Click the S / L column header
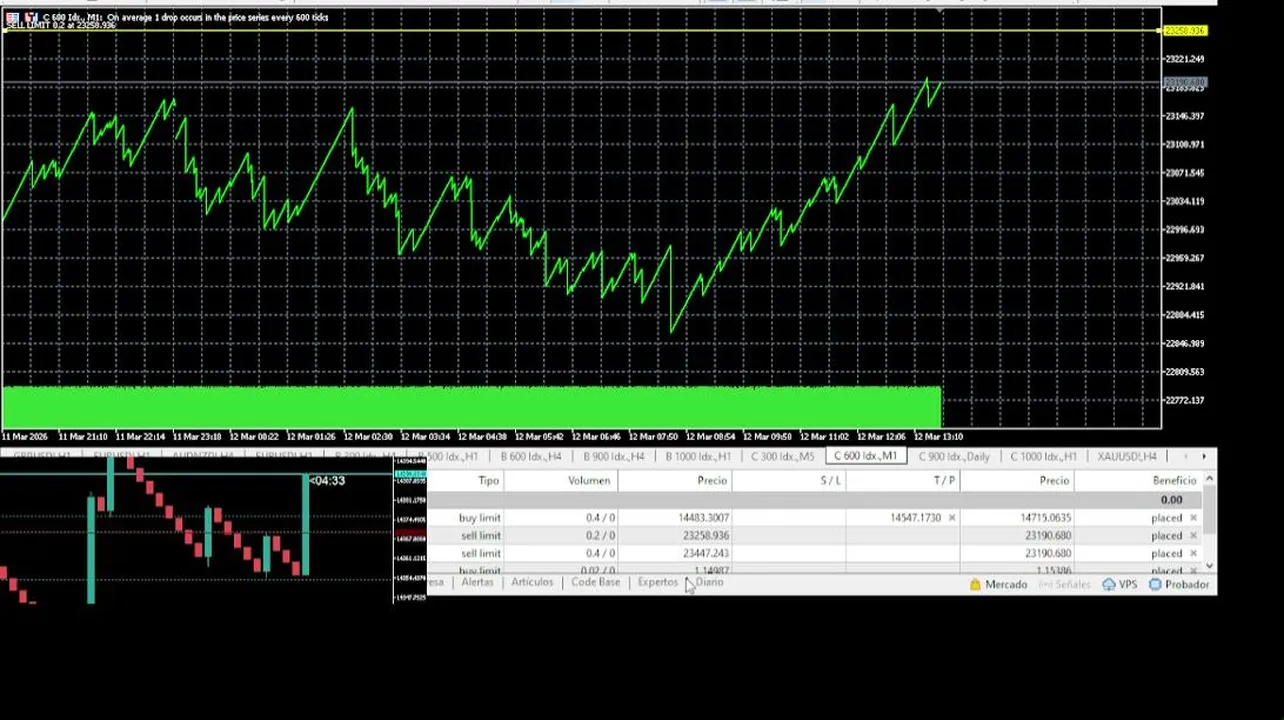The height and width of the screenshot is (720, 1284). tap(789, 481)
